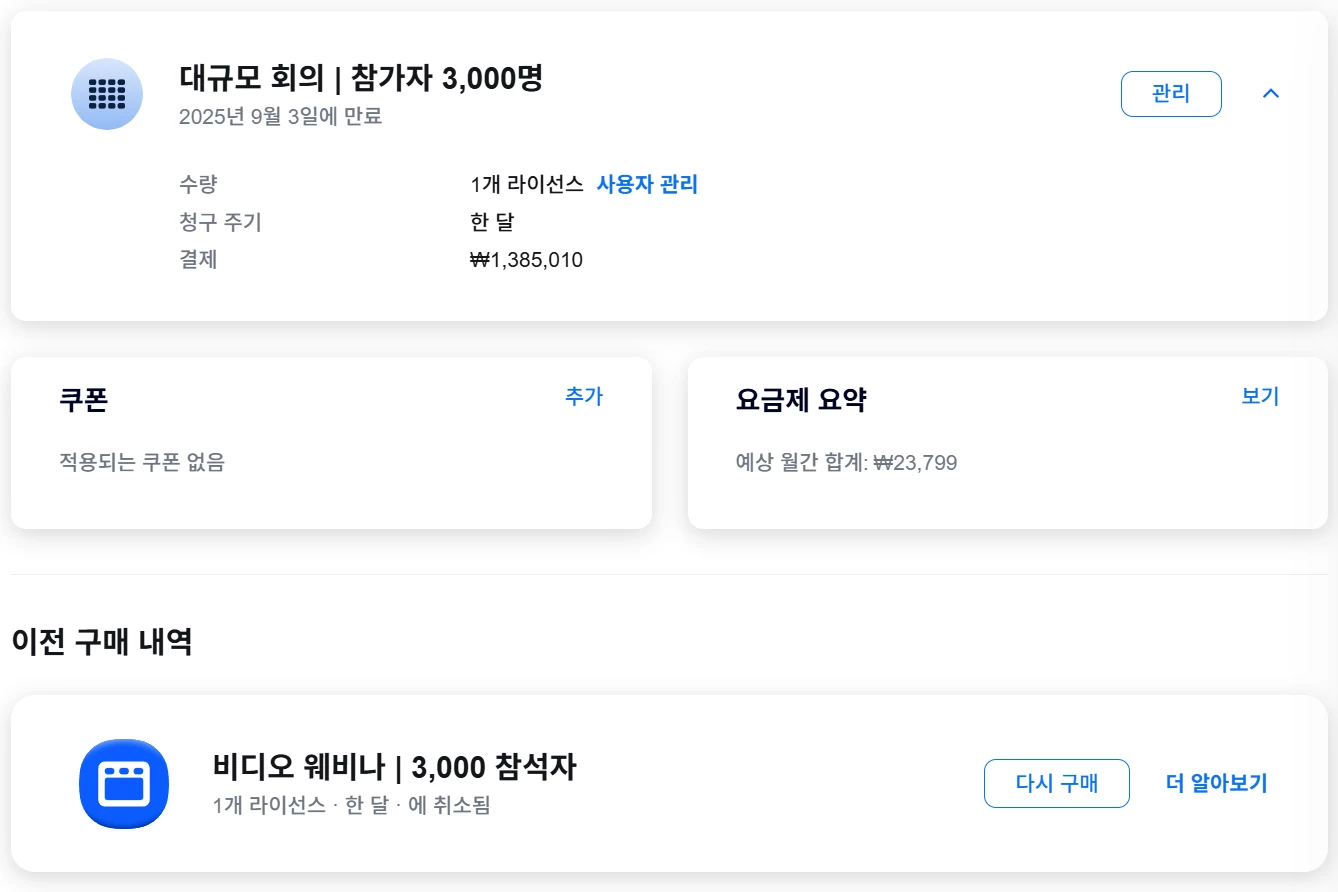The width and height of the screenshot is (1338, 892).
Task: Select the 요금제 요약 heading
Action: click(801, 400)
